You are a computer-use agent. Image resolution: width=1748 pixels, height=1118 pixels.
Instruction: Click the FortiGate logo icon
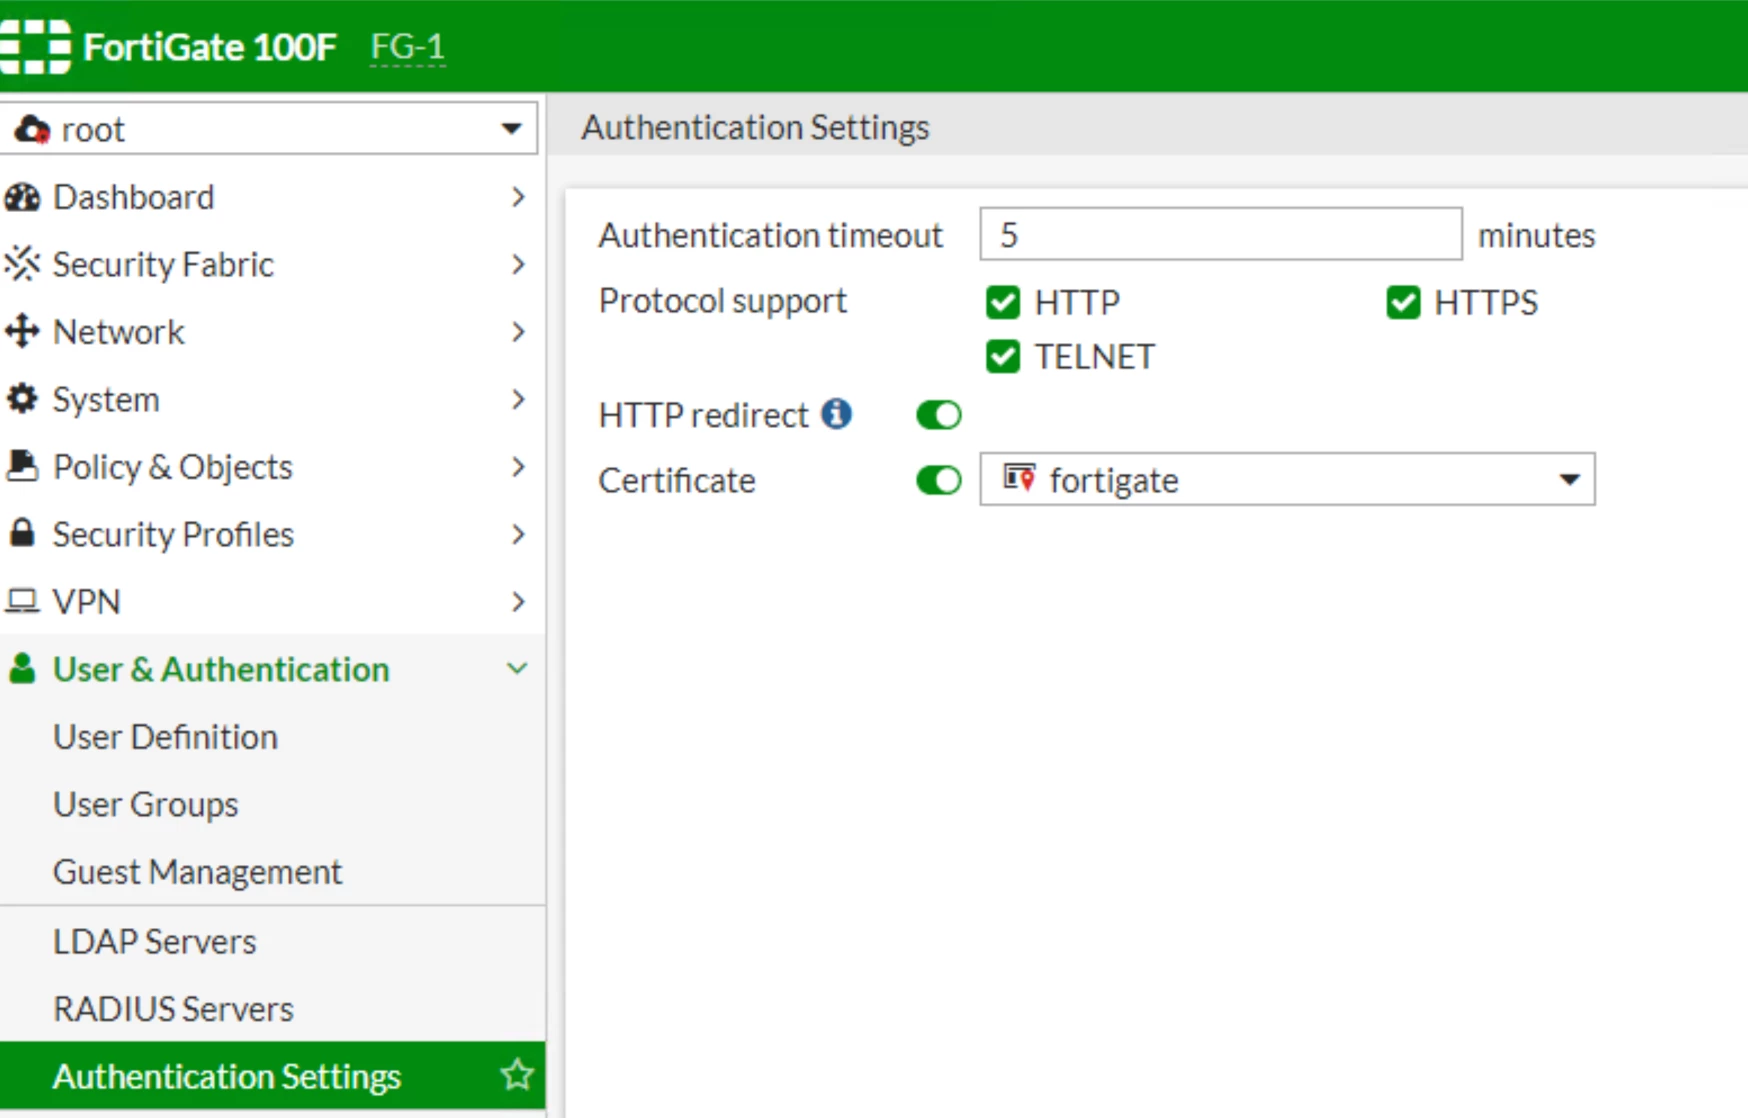click(35, 46)
